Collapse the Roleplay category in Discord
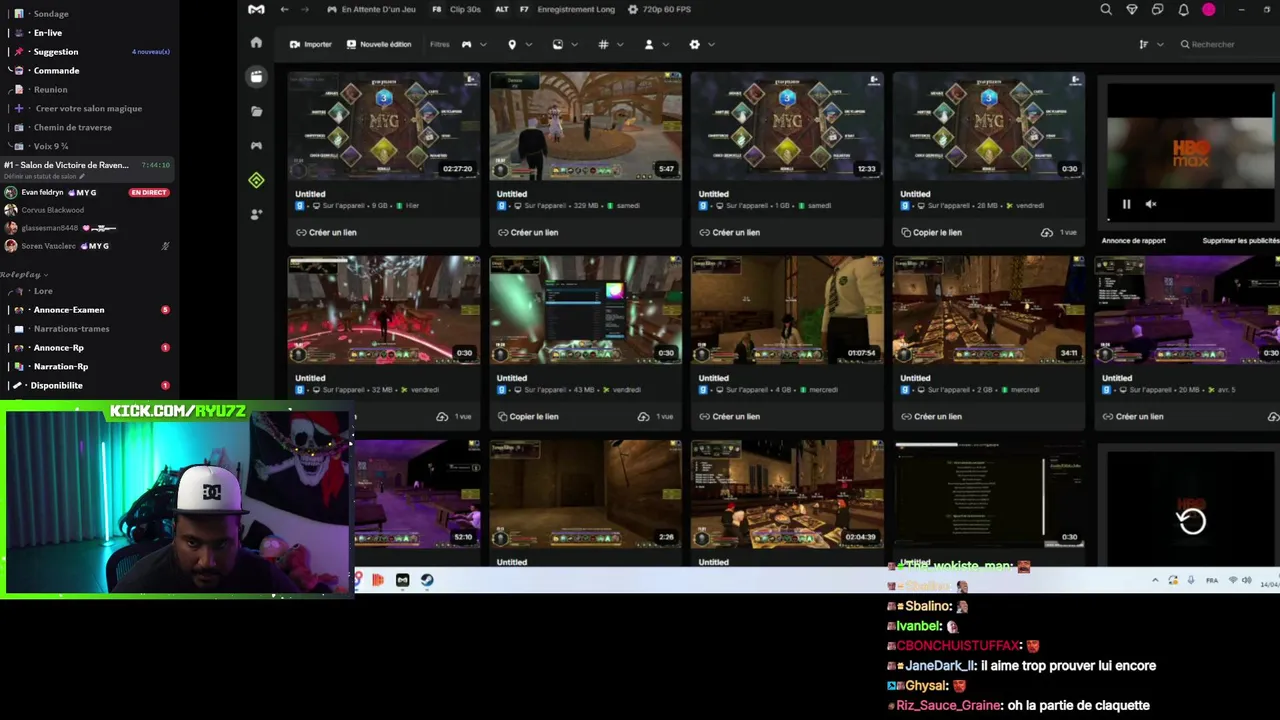Image resolution: width=1280 pixels, height=720 pixels. (24, 274)
